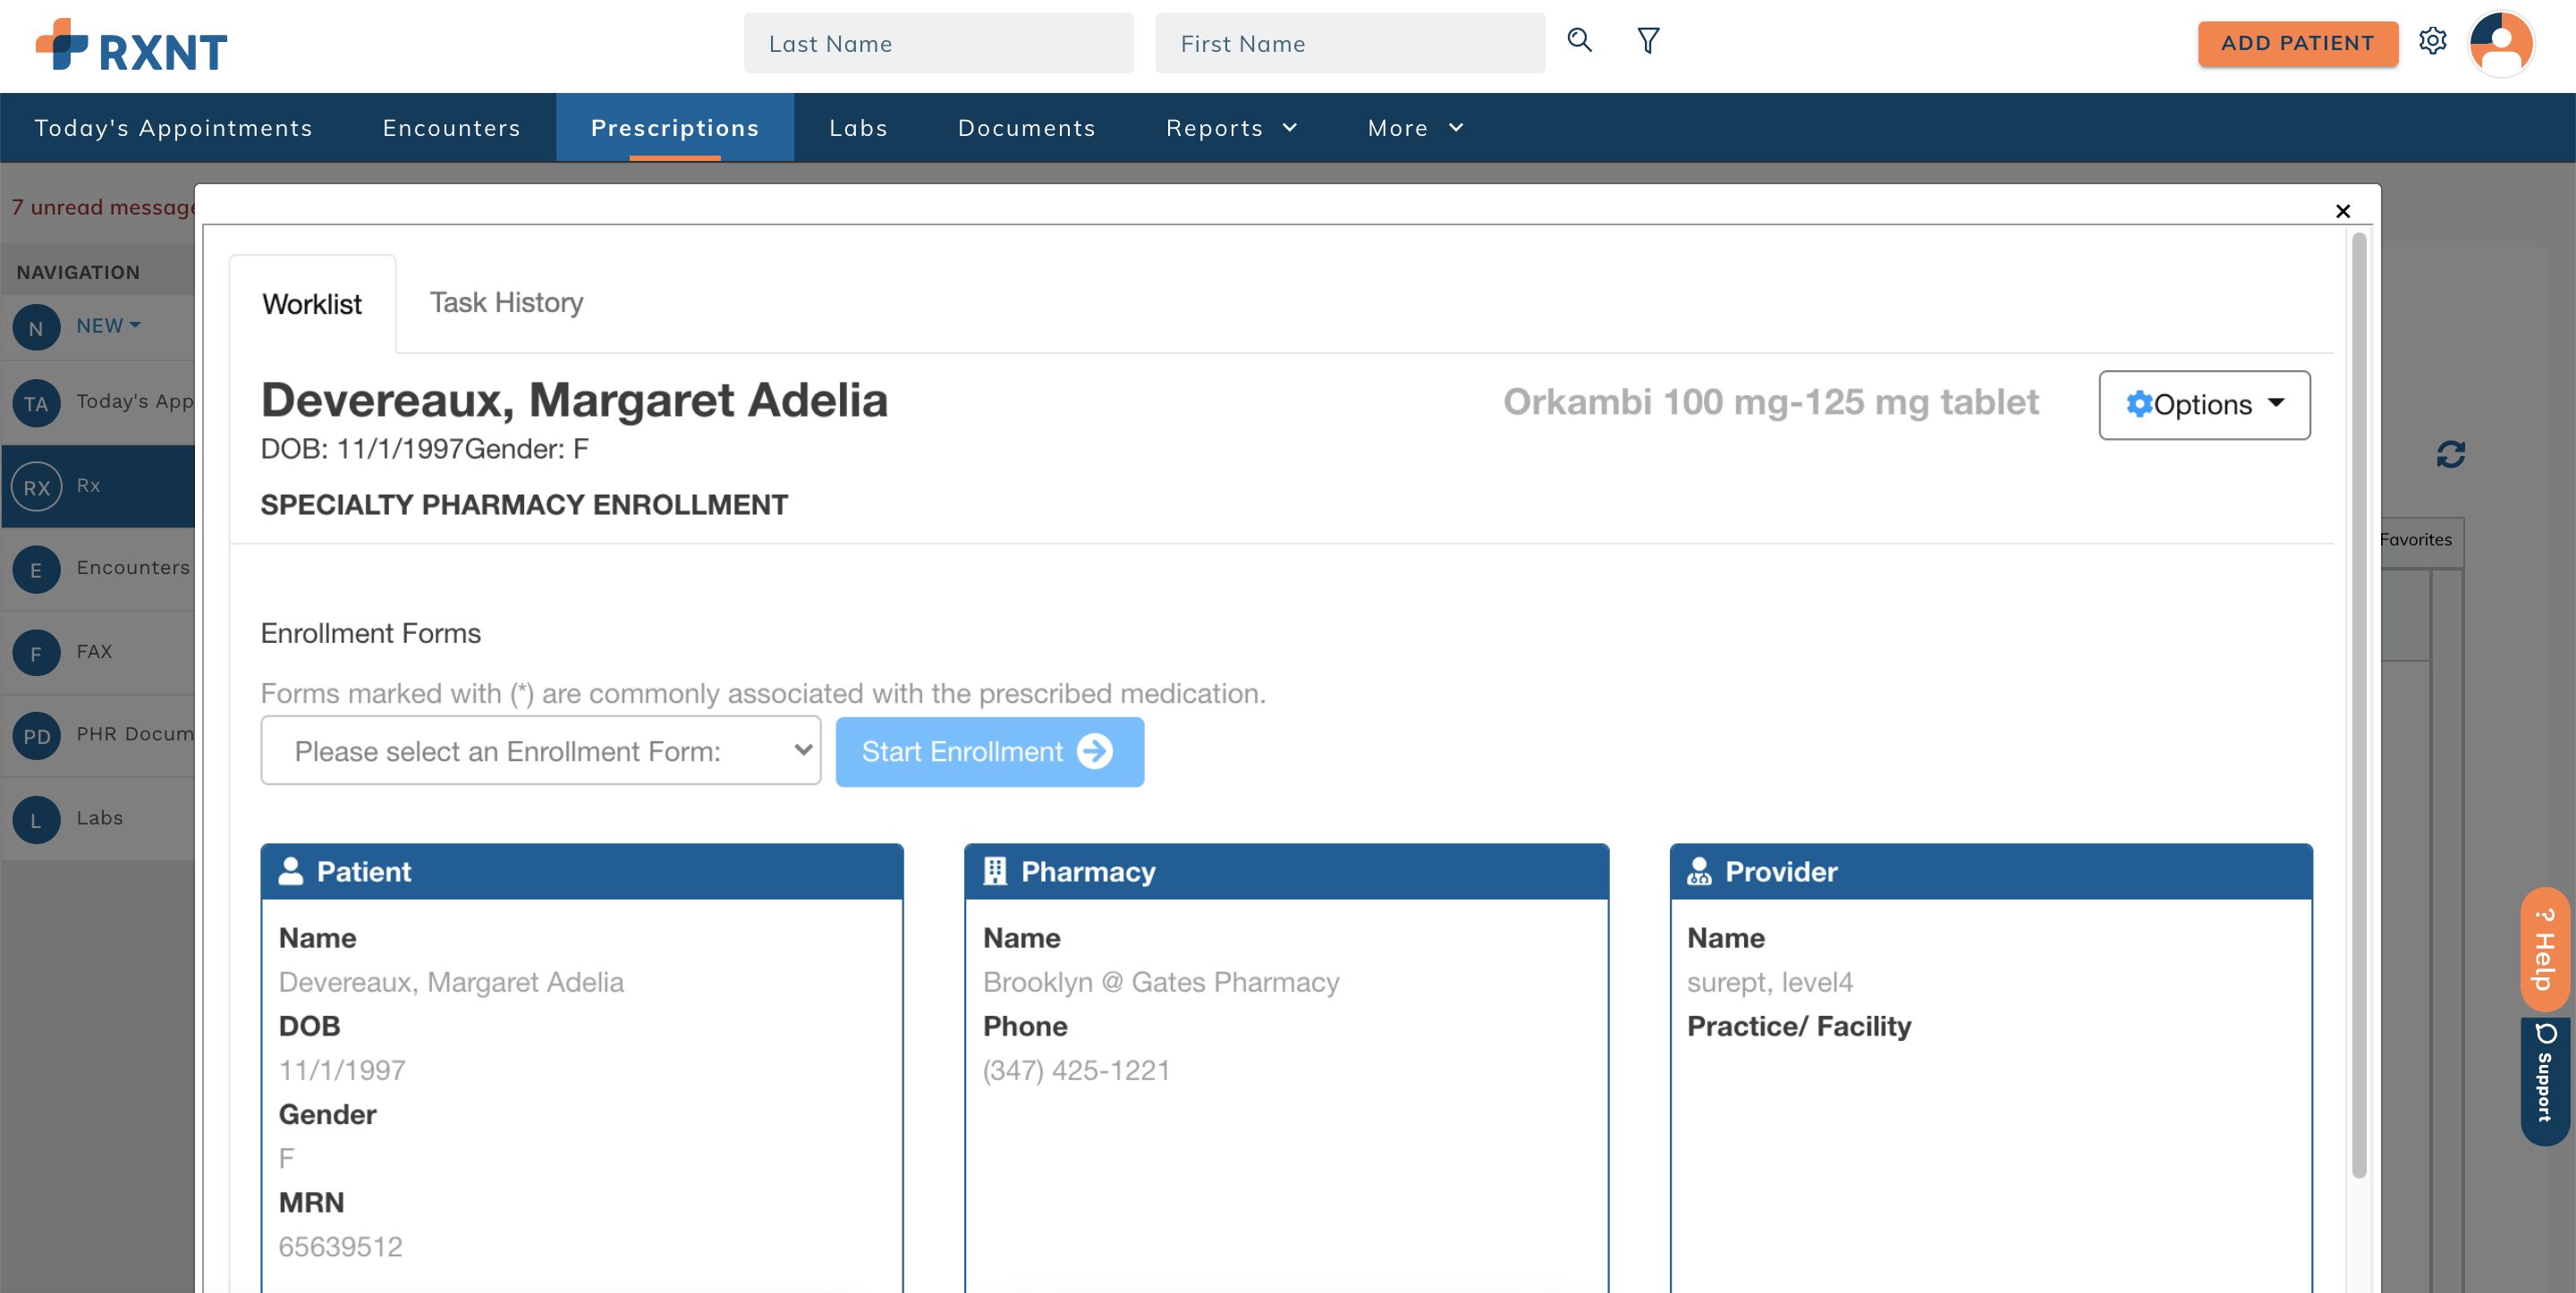The height and width of the screenshot is (1293, 2576).
Task: Switch to the Task History tab
Action: (506, 302)
